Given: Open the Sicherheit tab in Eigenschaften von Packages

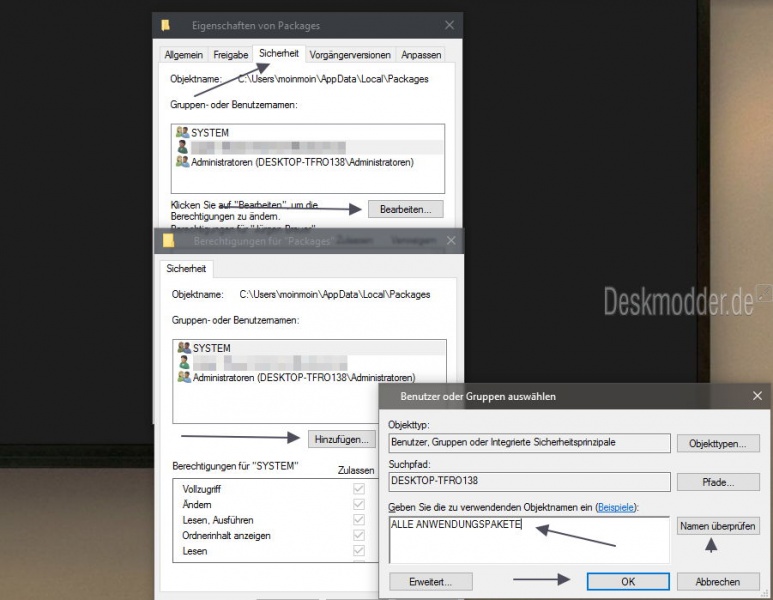Looking at the screenshot, I should 279,53.
